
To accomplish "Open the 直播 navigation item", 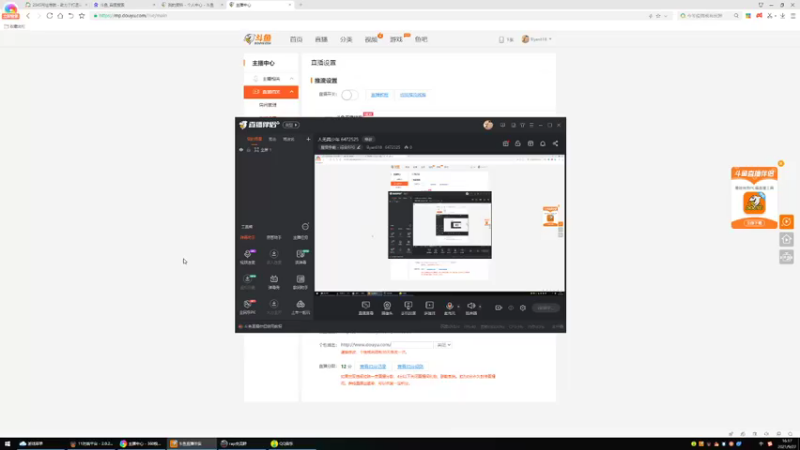I will pos(321,39).
